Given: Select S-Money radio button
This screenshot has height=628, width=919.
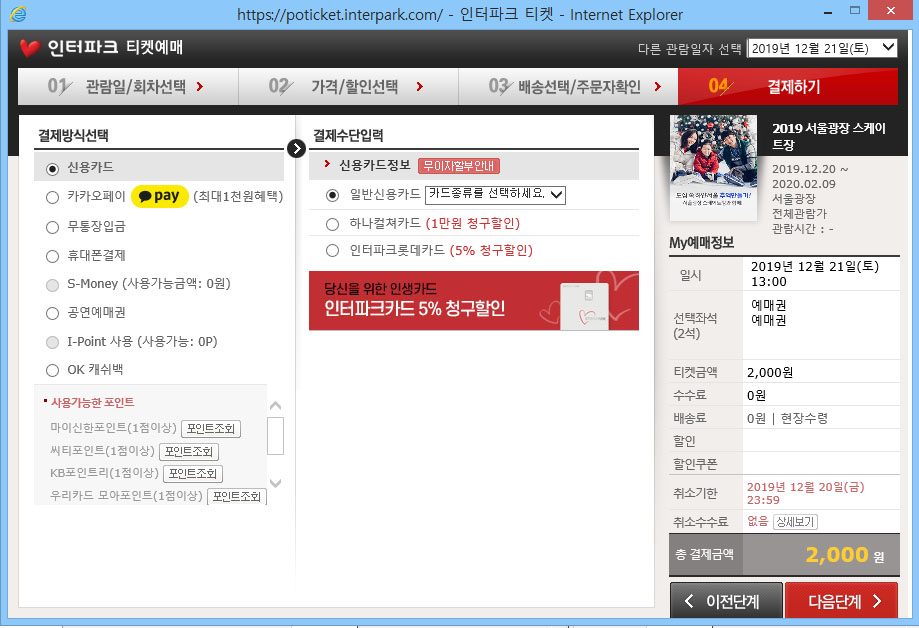Looking at the screenshot, I should 52,285.
